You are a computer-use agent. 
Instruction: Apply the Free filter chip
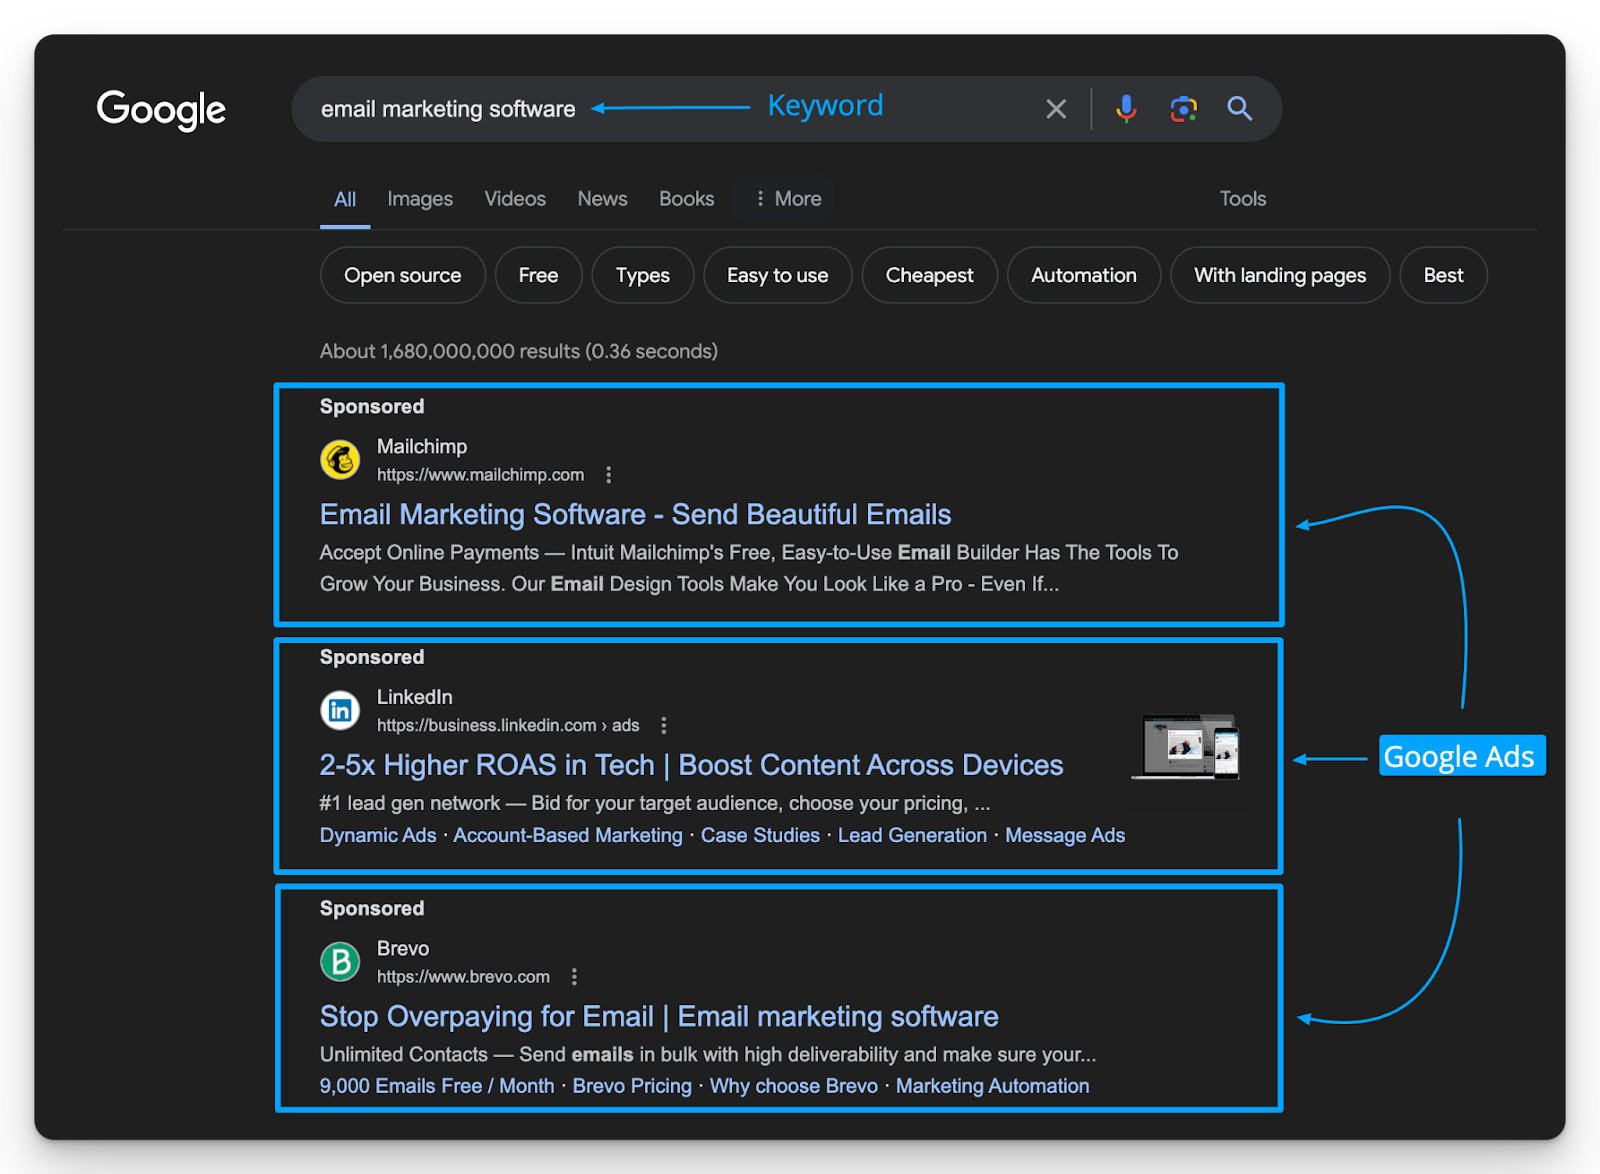pos(538,275)
